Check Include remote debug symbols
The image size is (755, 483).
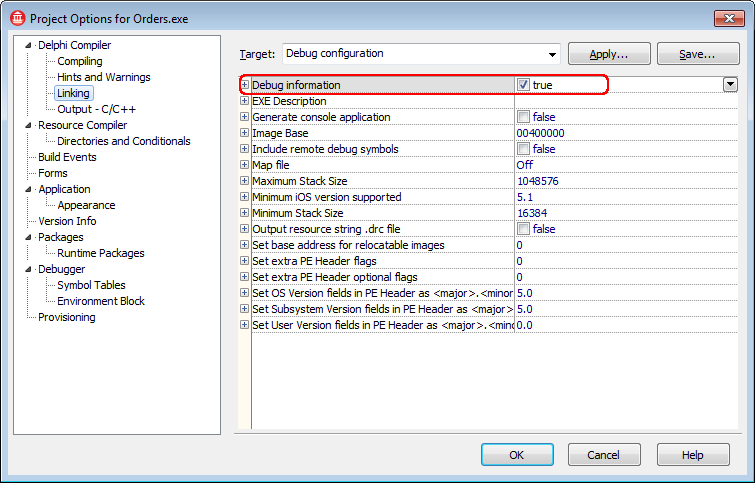tap(523, 149)
